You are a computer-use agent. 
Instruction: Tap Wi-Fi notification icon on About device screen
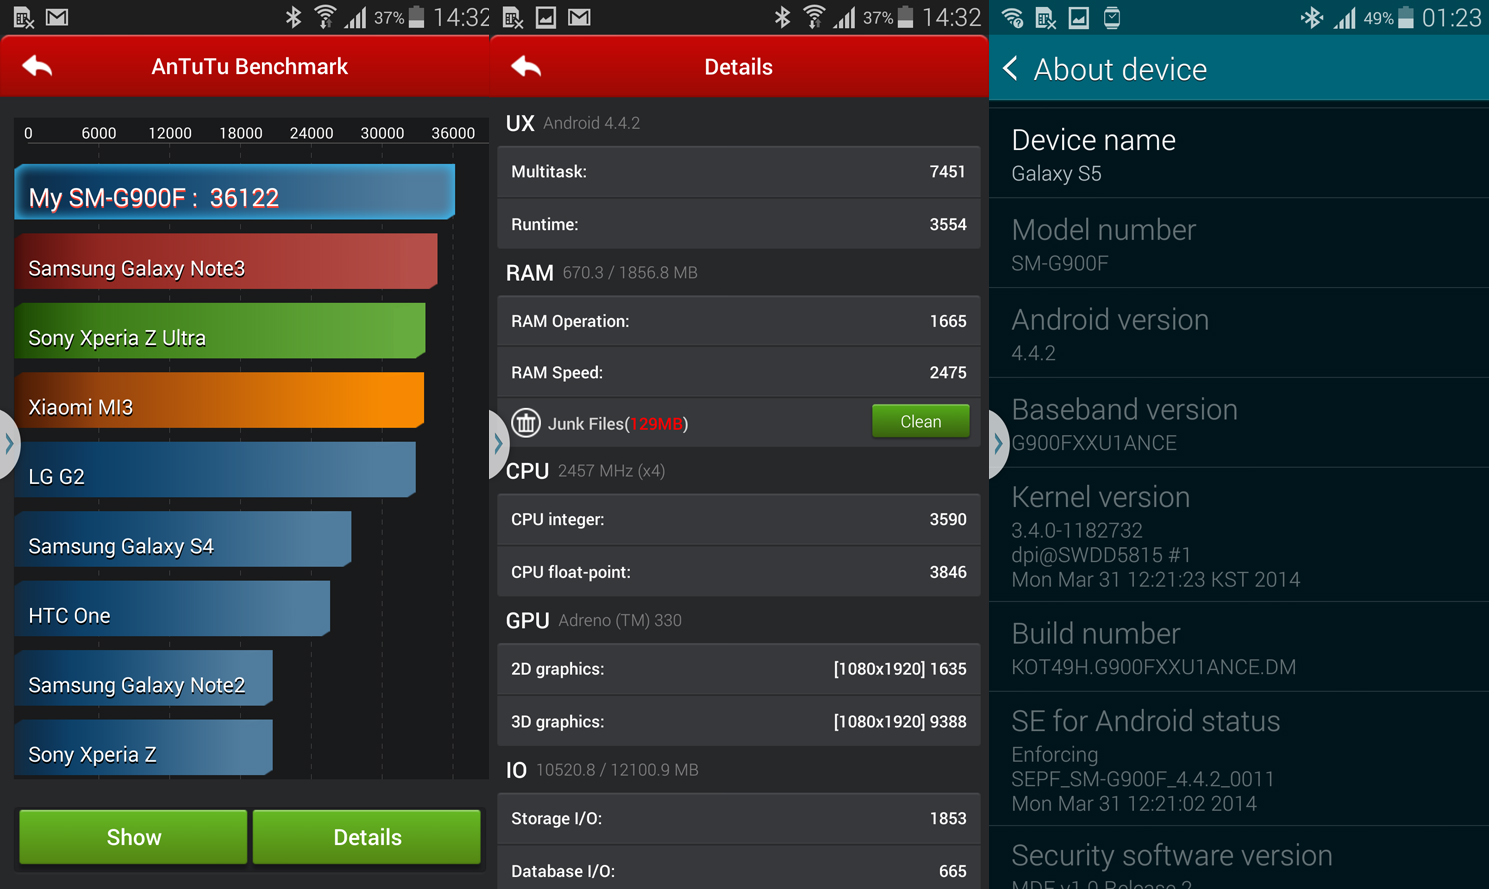click(1013, 17)
